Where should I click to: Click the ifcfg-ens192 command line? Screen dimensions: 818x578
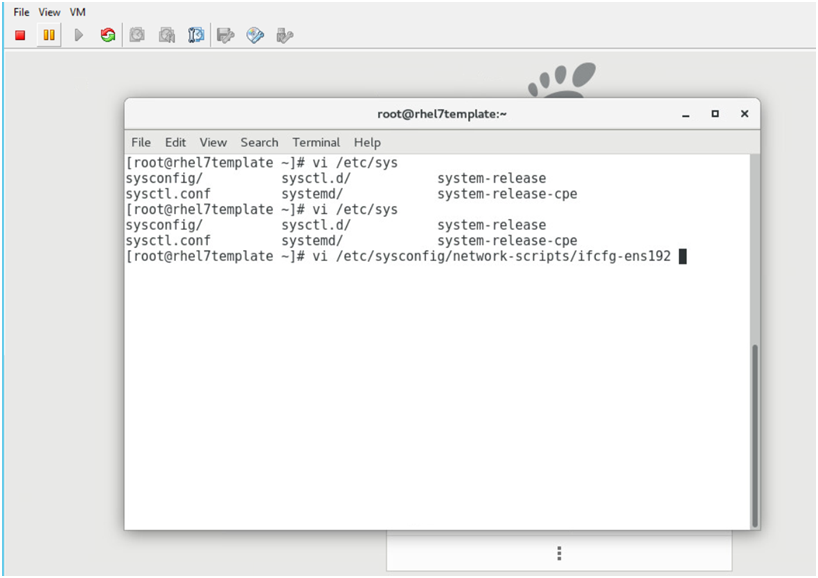[x=406, y=256]
